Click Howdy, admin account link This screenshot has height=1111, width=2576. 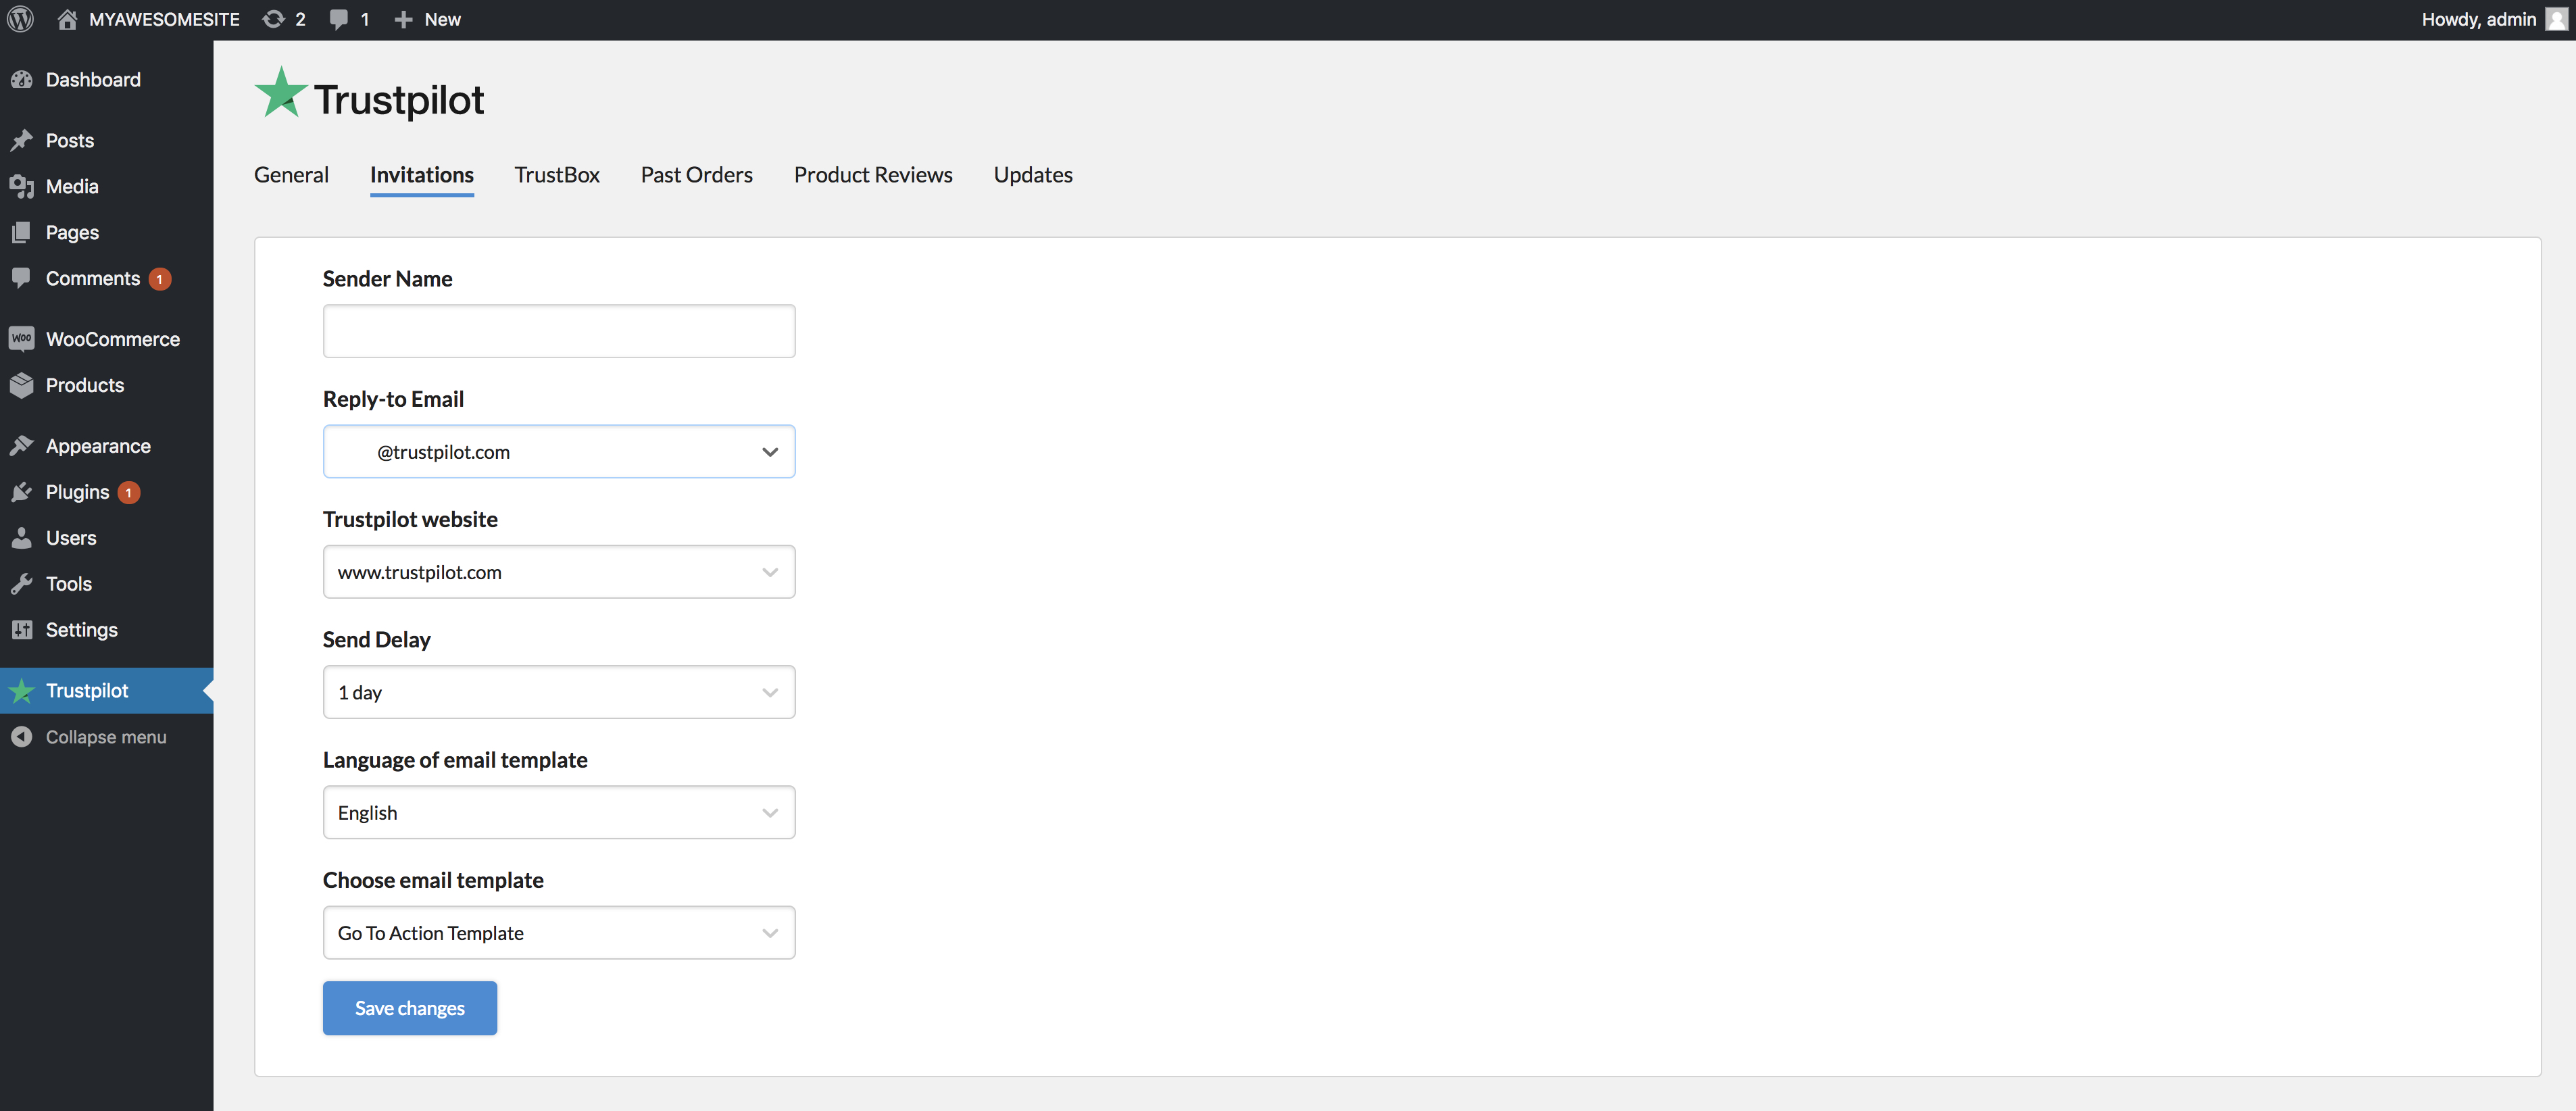2479,19
